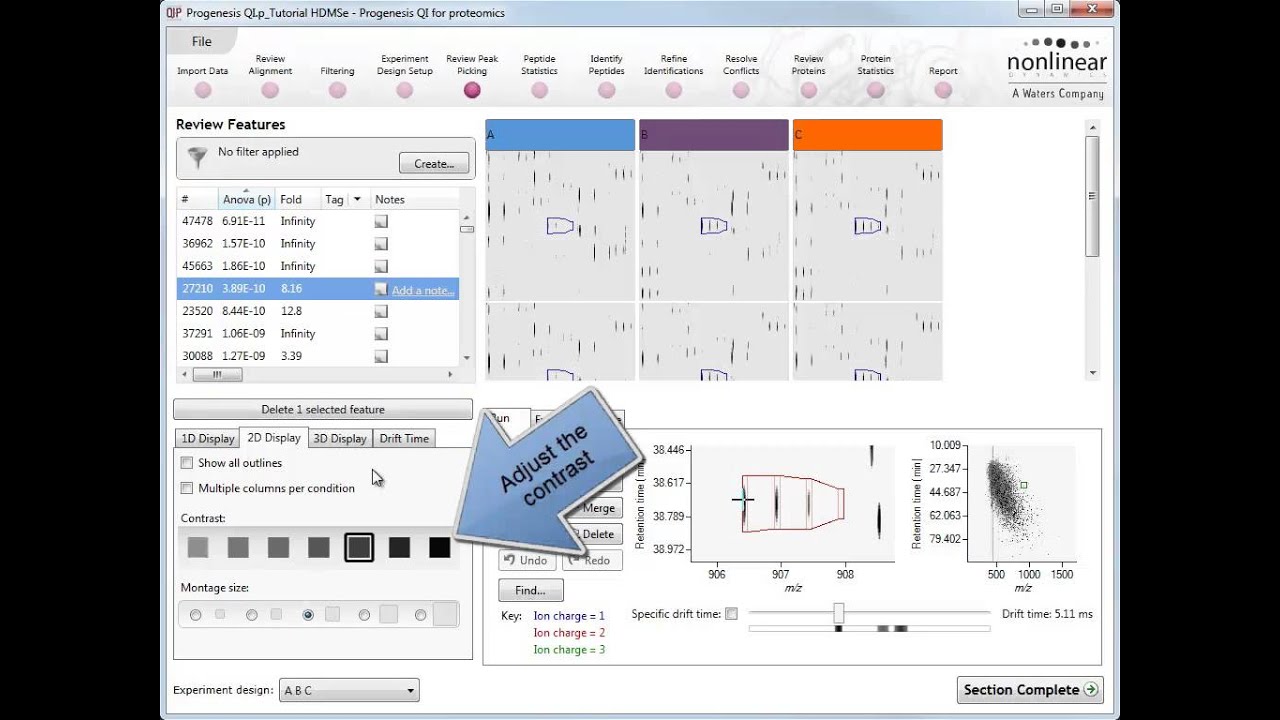Click note icon for feature 47478
Viewport: 1280px width, 720px height.
(380, 221)
